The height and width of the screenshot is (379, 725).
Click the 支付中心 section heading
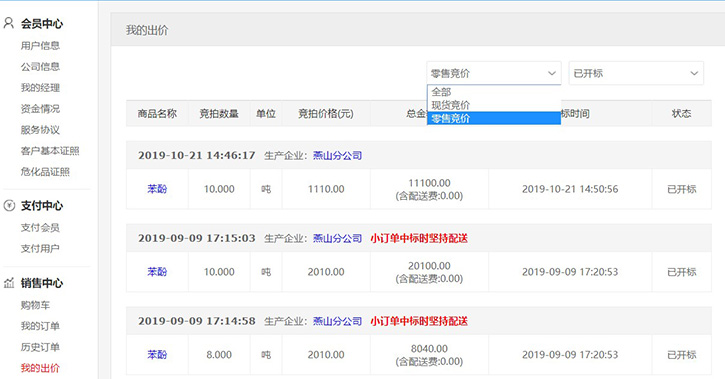pyautogui.click(x=42, y=206)
